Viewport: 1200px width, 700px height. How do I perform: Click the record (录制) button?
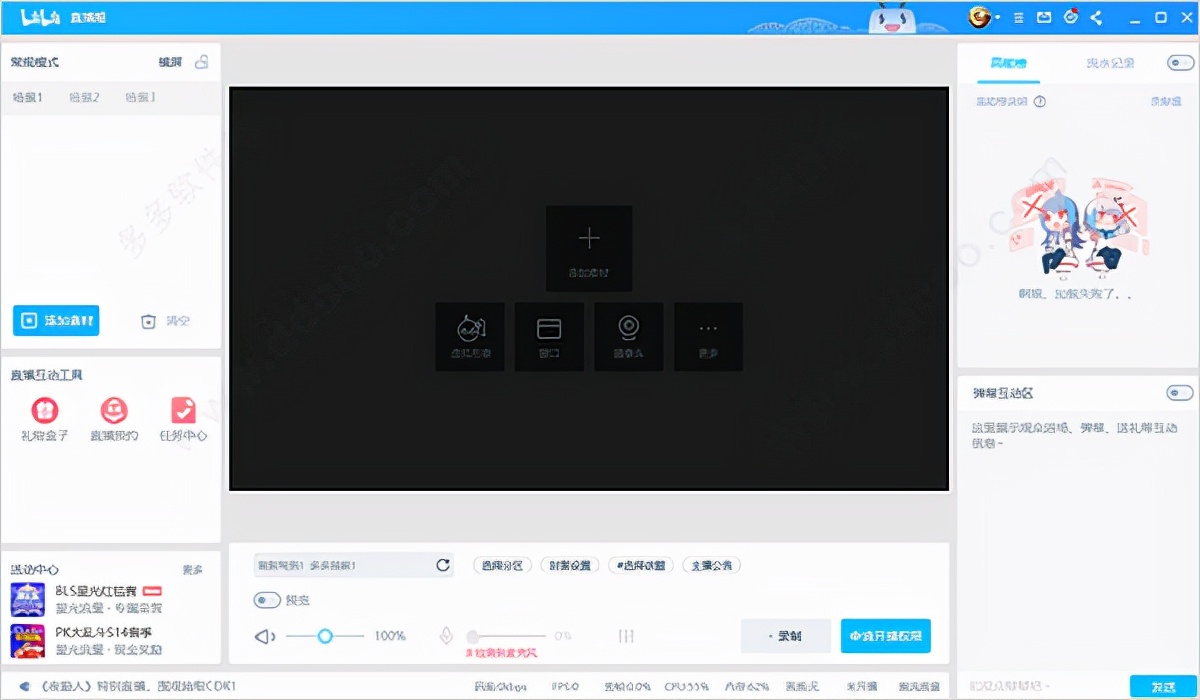click(785, 636)
